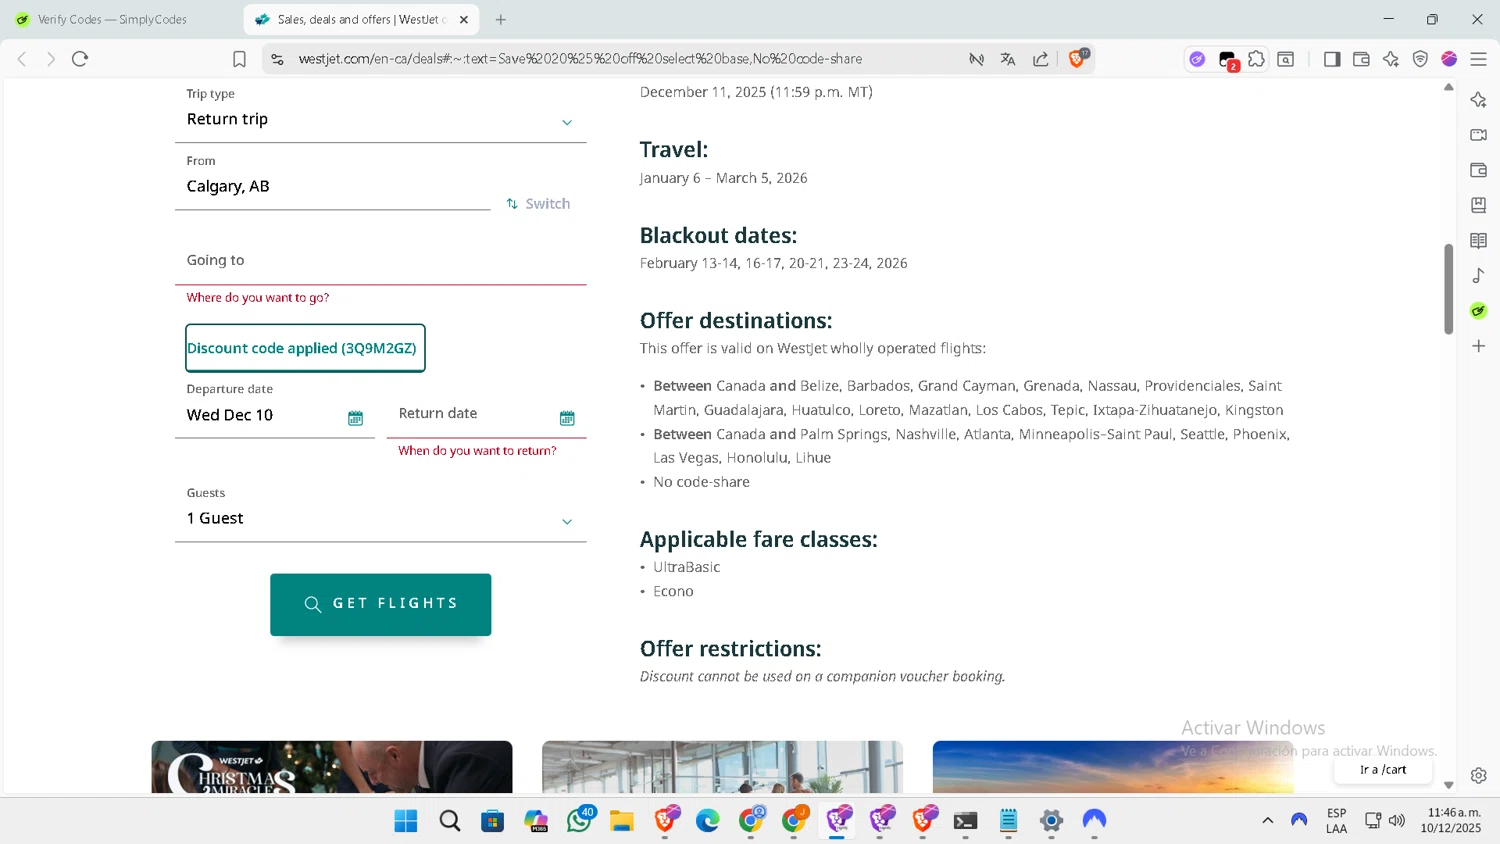1500x844 pixels.
Task: Open the Windows Start menu
Action: click(406, 821)
